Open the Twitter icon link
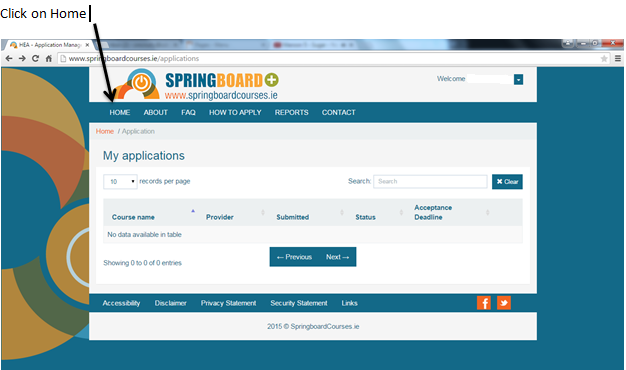The image size is (626, 370). pos(504,303)
